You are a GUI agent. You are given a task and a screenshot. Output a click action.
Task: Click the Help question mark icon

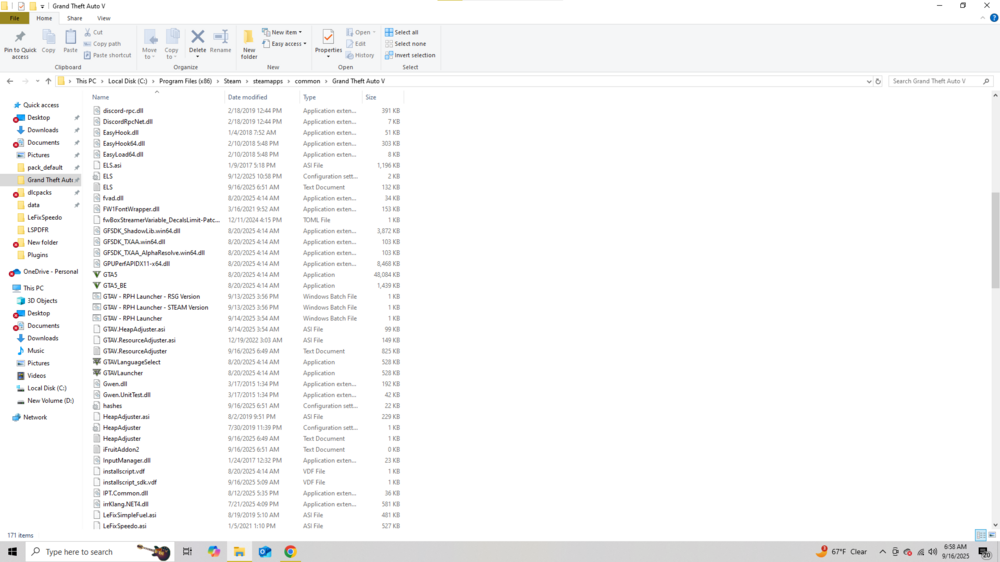pyautogui.click(x=994, y=18)
